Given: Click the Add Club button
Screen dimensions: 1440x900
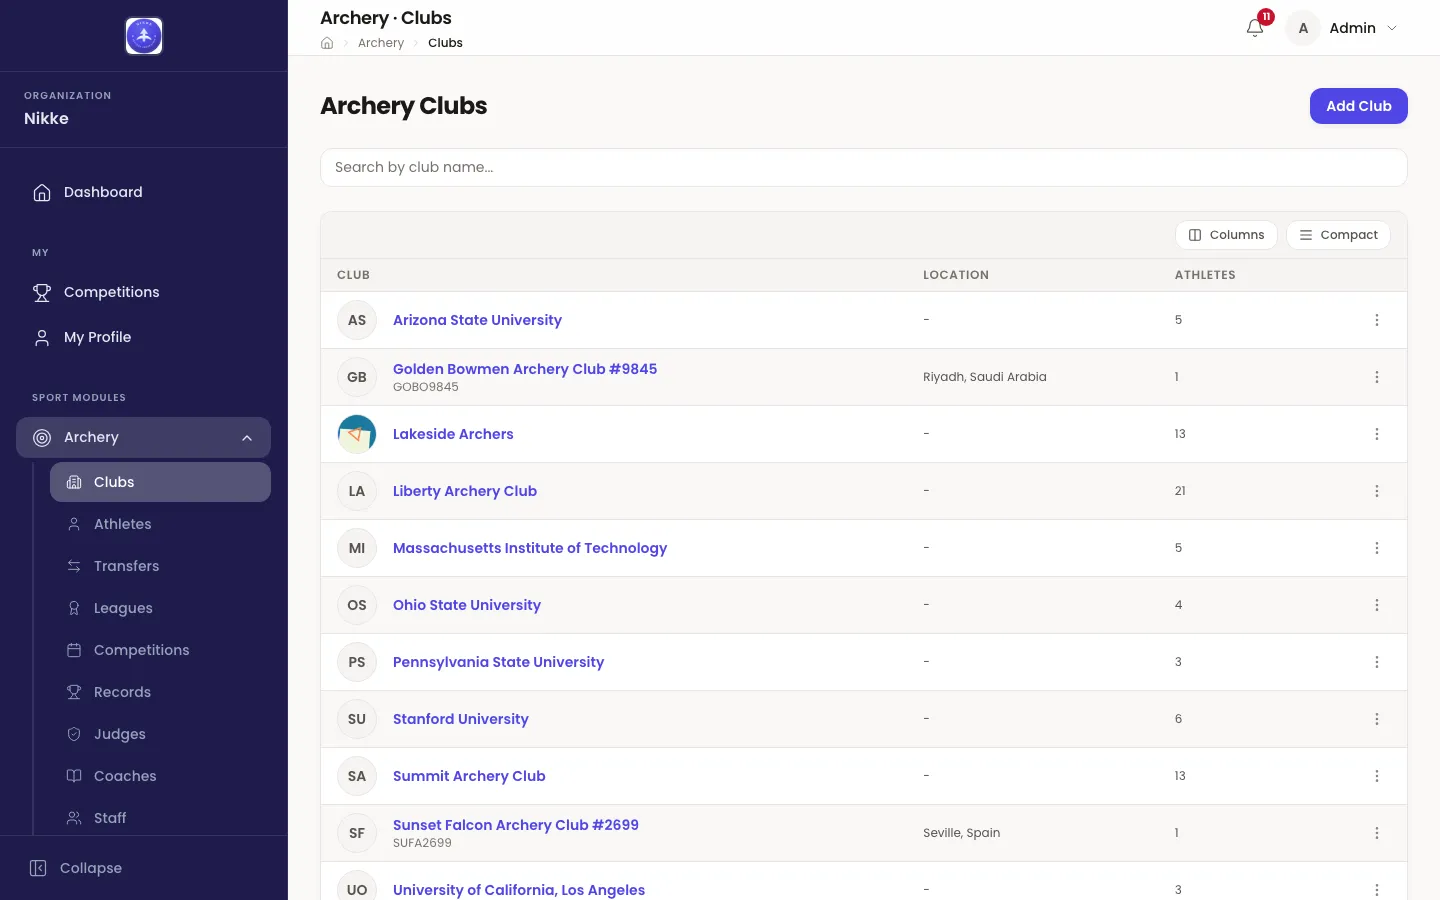Looking at the screenshot, I should 1358,106.
